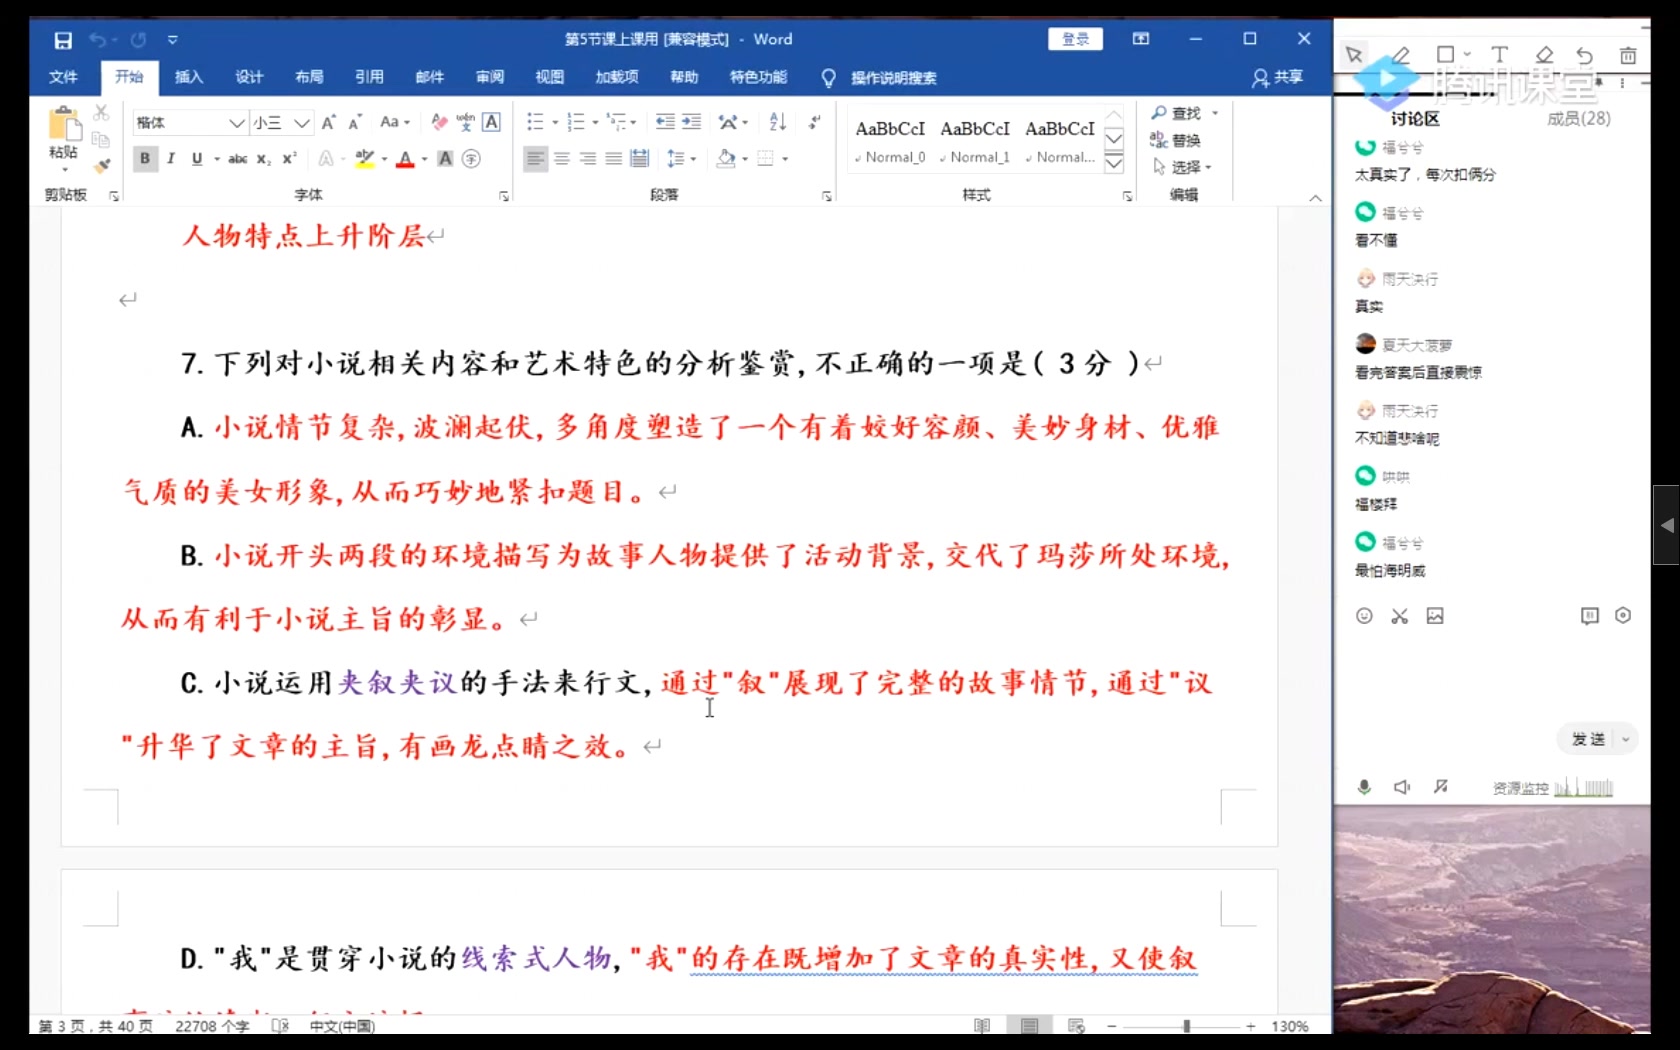Click the show paragraph marks icon
The width and height of the screenshot is (1680, 1050).
(815, 122)
